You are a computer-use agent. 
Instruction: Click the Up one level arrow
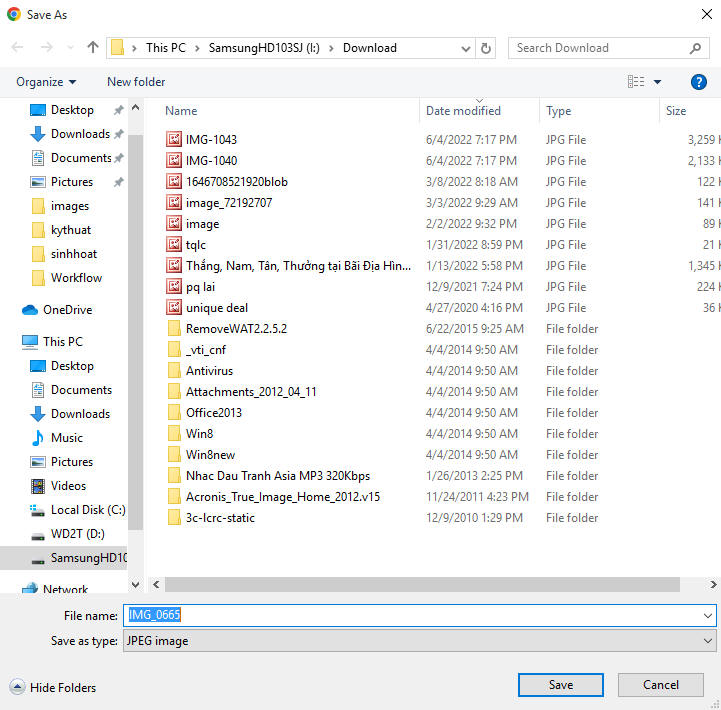(93, 48)
